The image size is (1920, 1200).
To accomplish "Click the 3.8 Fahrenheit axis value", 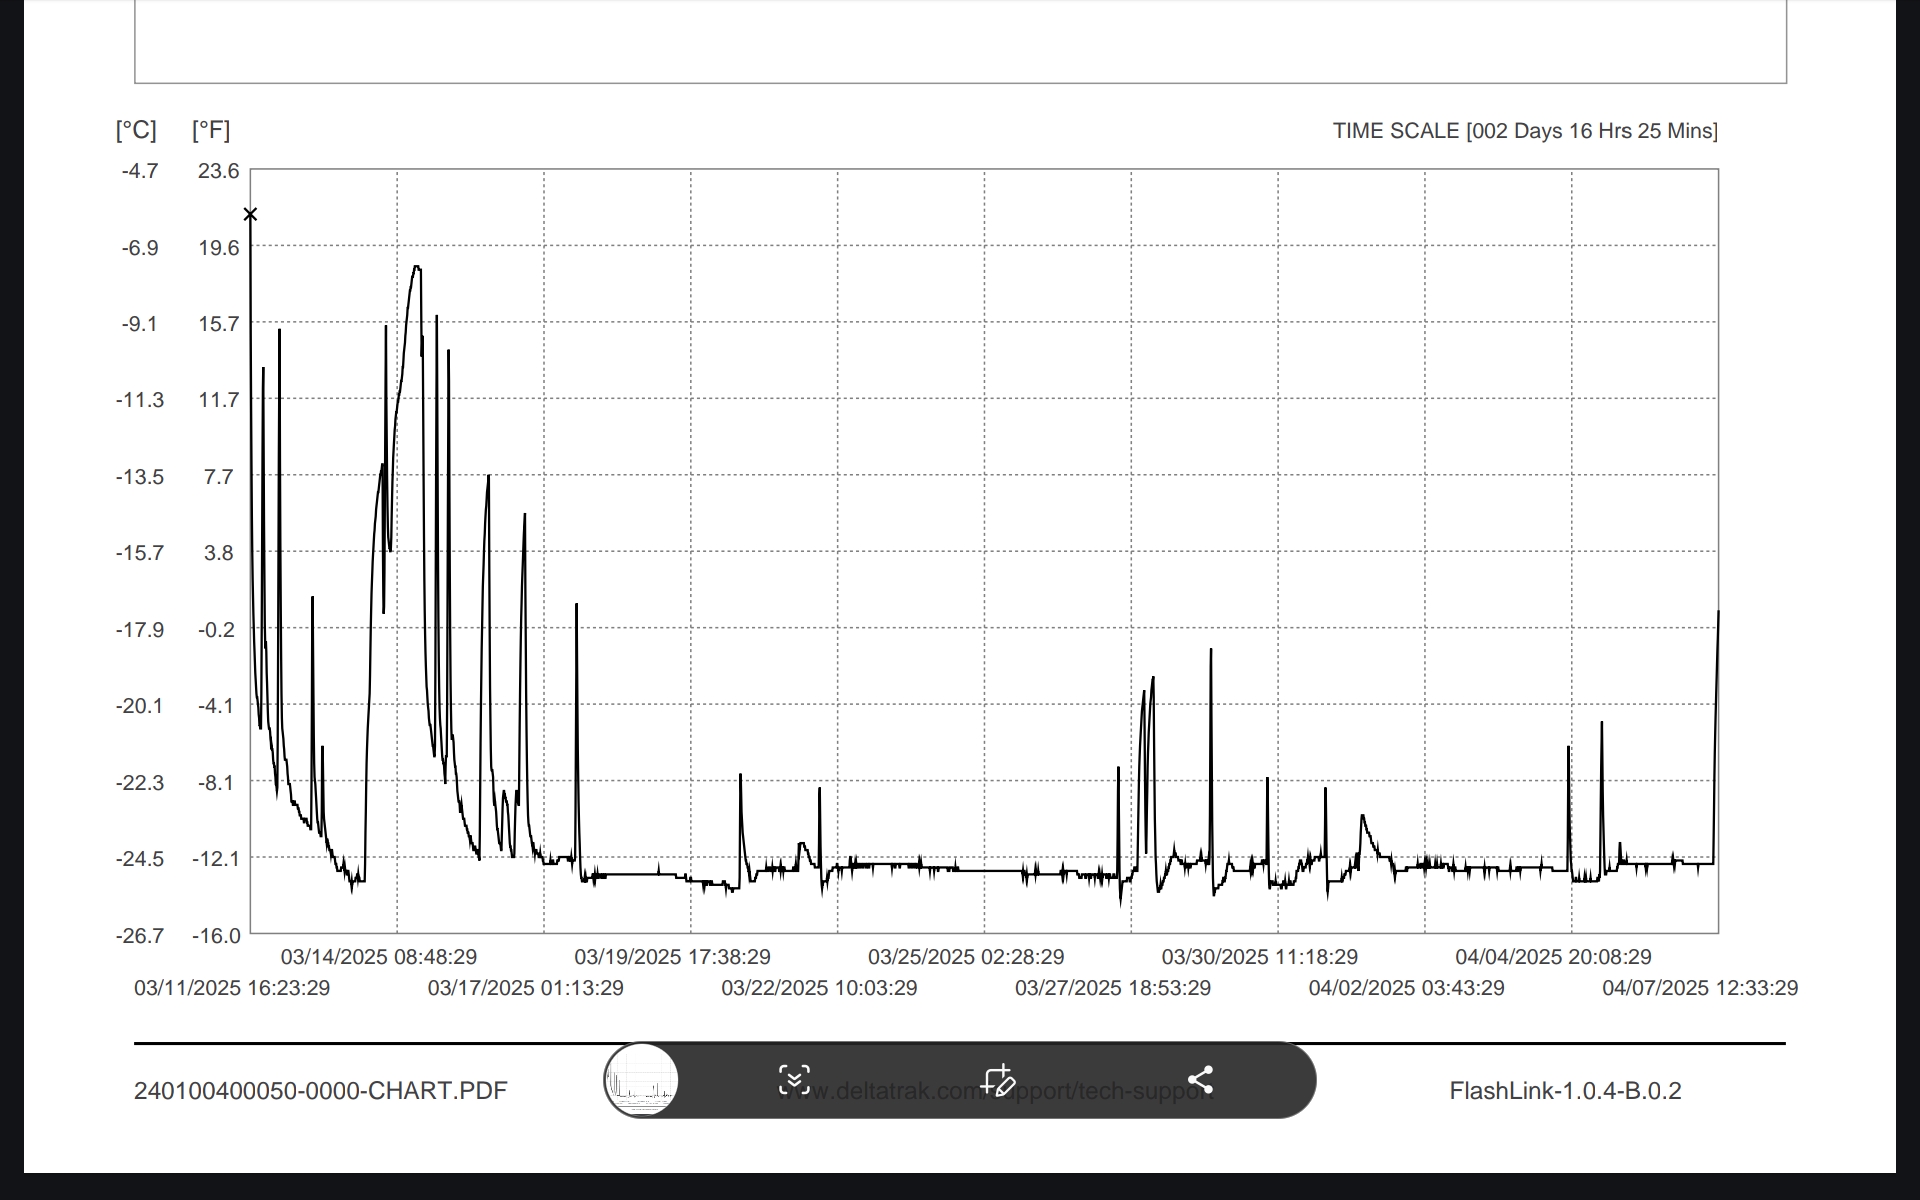I will click(x=218, y=553).
